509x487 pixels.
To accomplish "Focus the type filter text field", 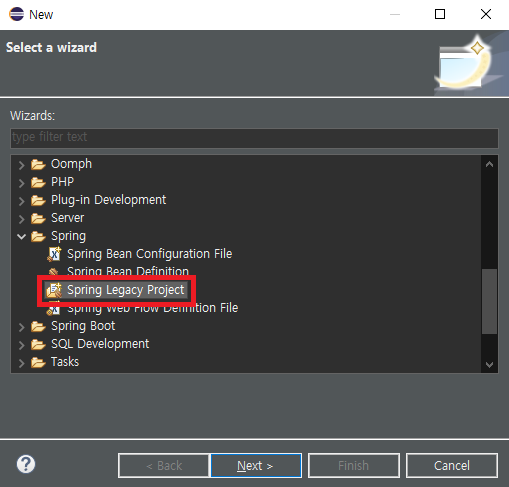I will (254, 138).
